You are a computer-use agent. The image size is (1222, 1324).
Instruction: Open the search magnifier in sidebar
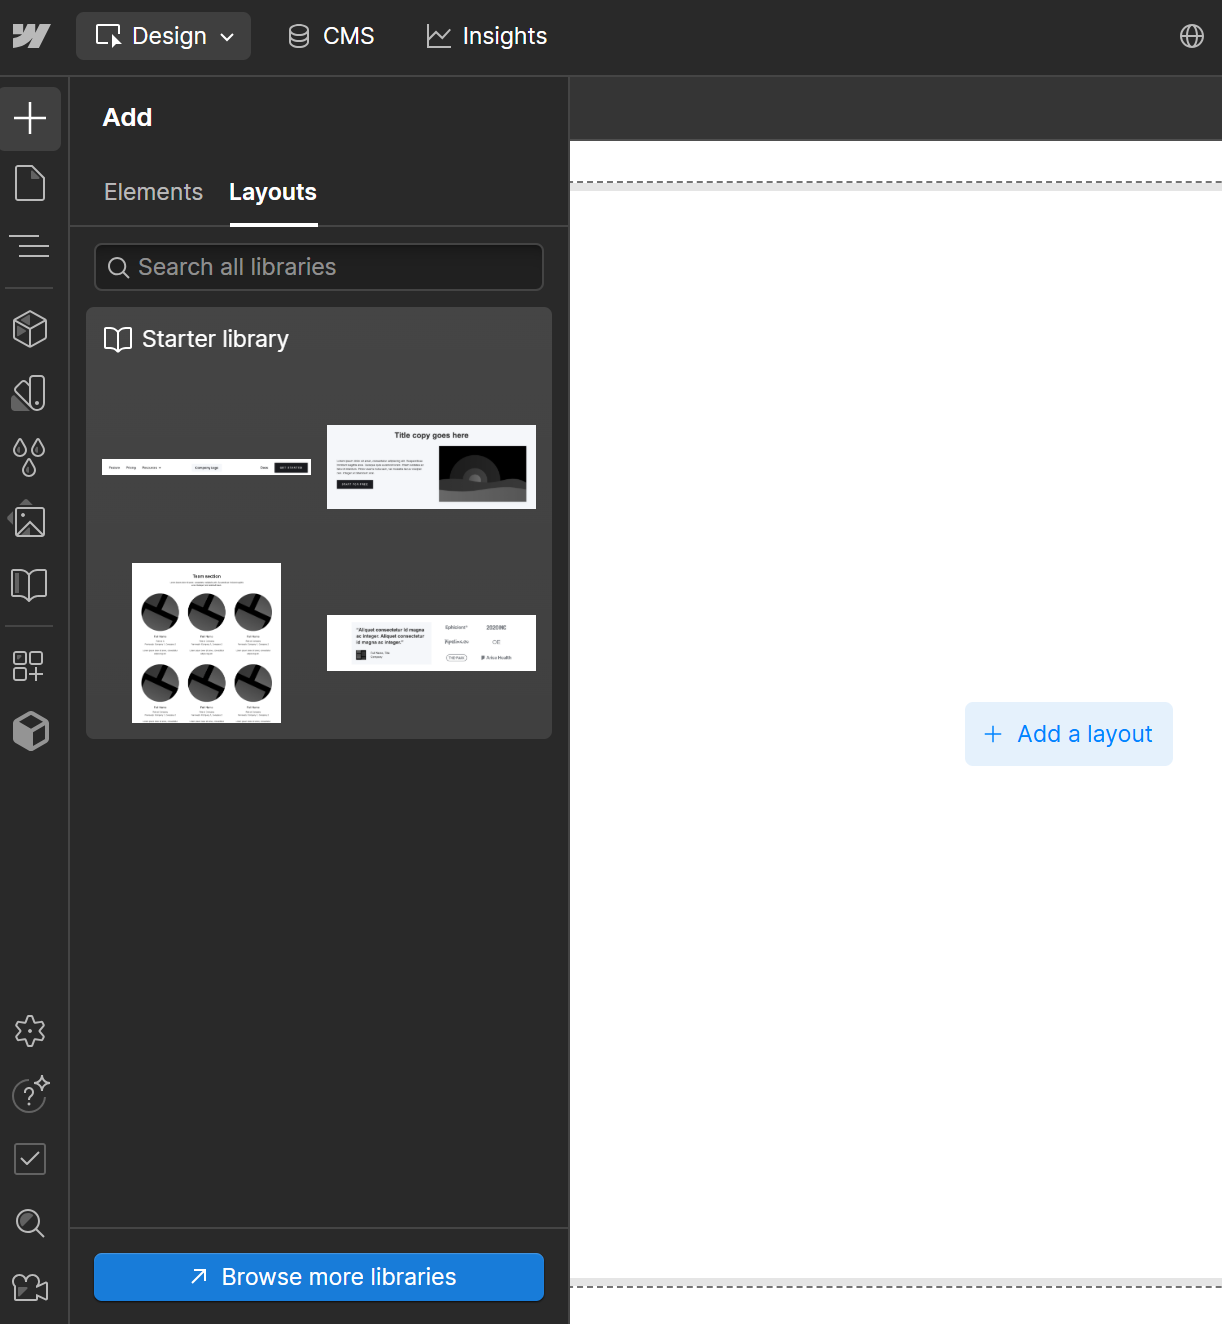coord(30,1223)
